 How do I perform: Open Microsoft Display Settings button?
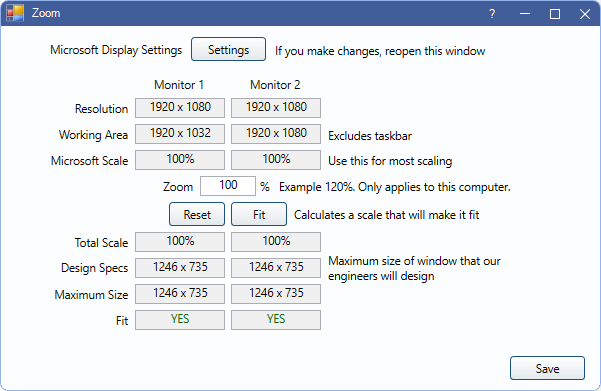click(228, 49)
